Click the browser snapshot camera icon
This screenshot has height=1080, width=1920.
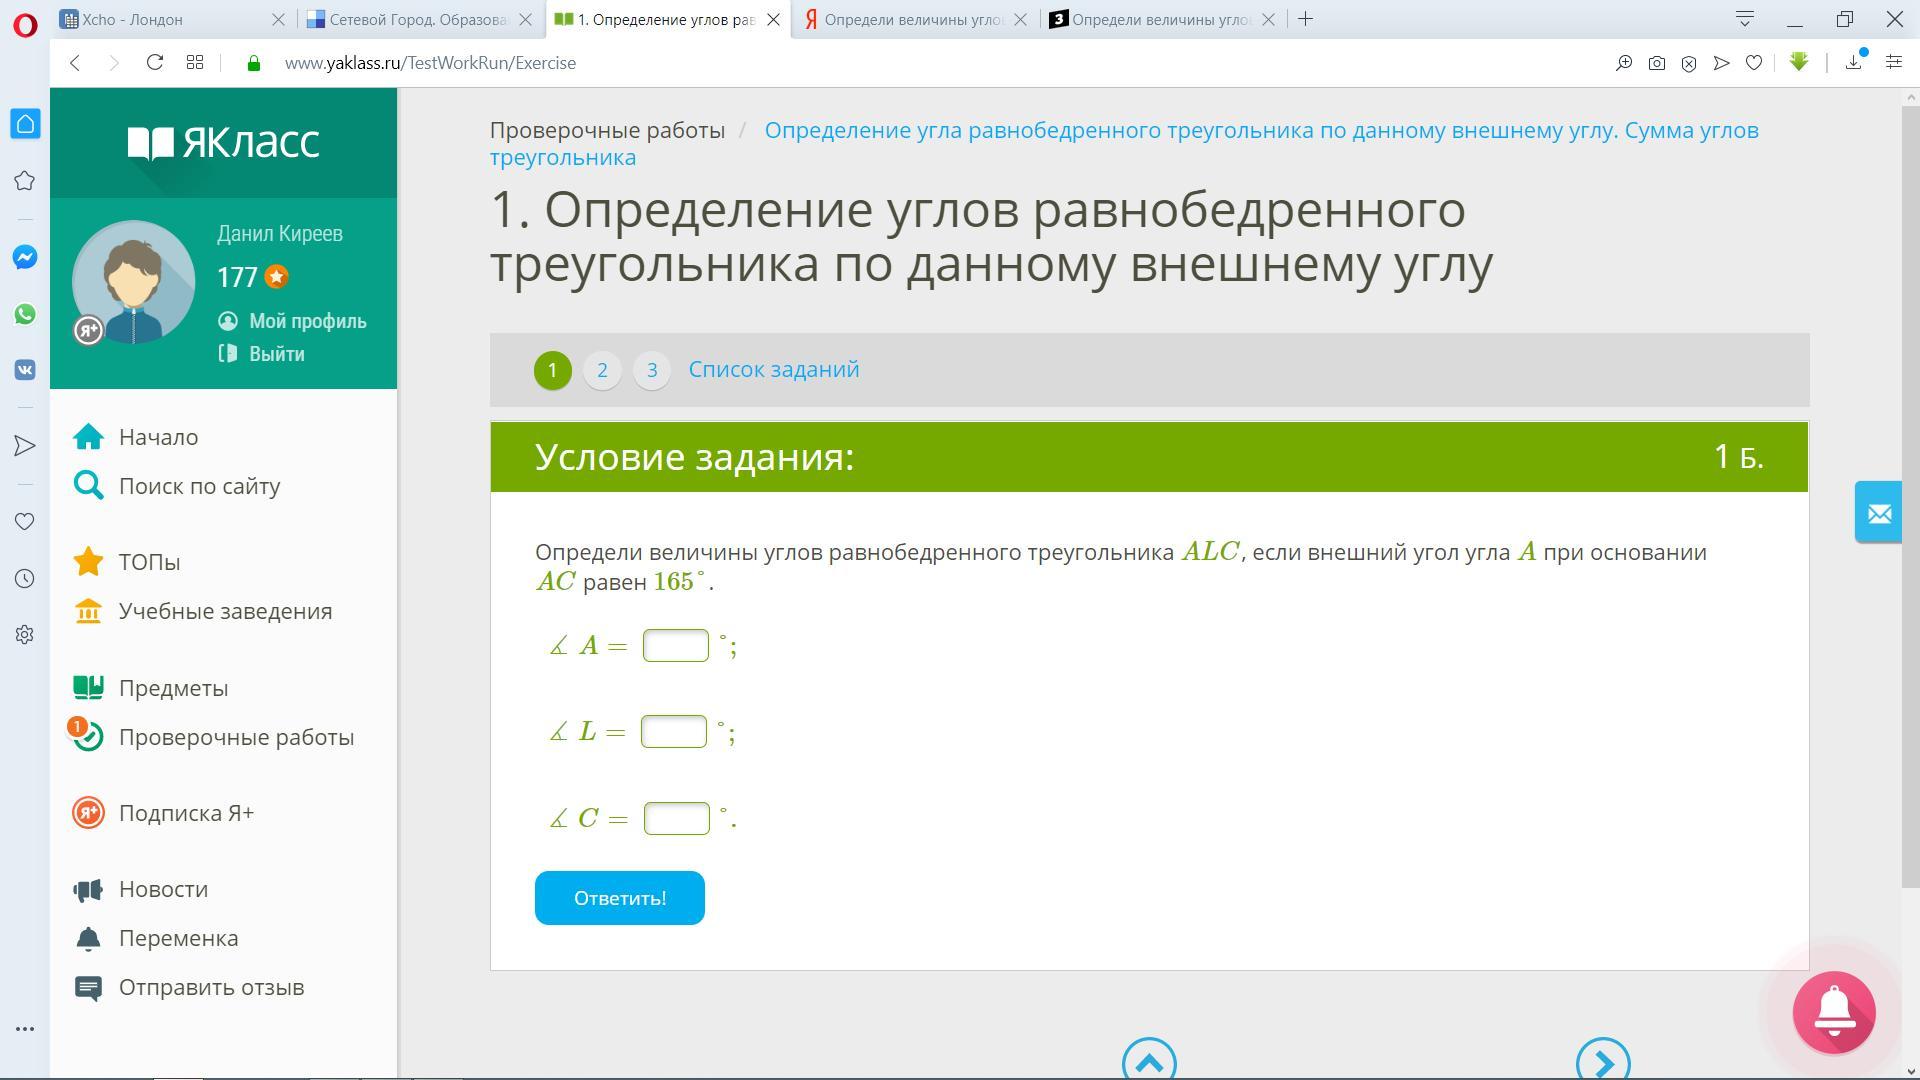pos(1656,63)
